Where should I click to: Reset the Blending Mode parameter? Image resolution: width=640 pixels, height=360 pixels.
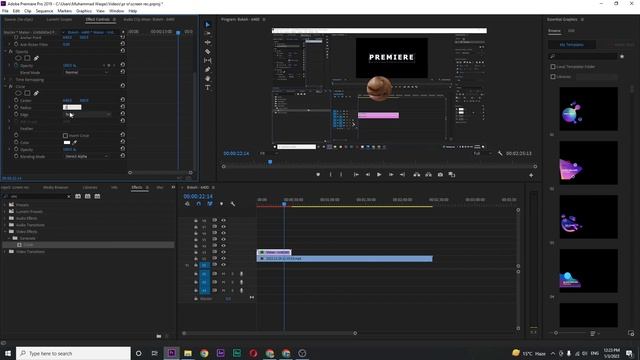click(x=122, y=156)
